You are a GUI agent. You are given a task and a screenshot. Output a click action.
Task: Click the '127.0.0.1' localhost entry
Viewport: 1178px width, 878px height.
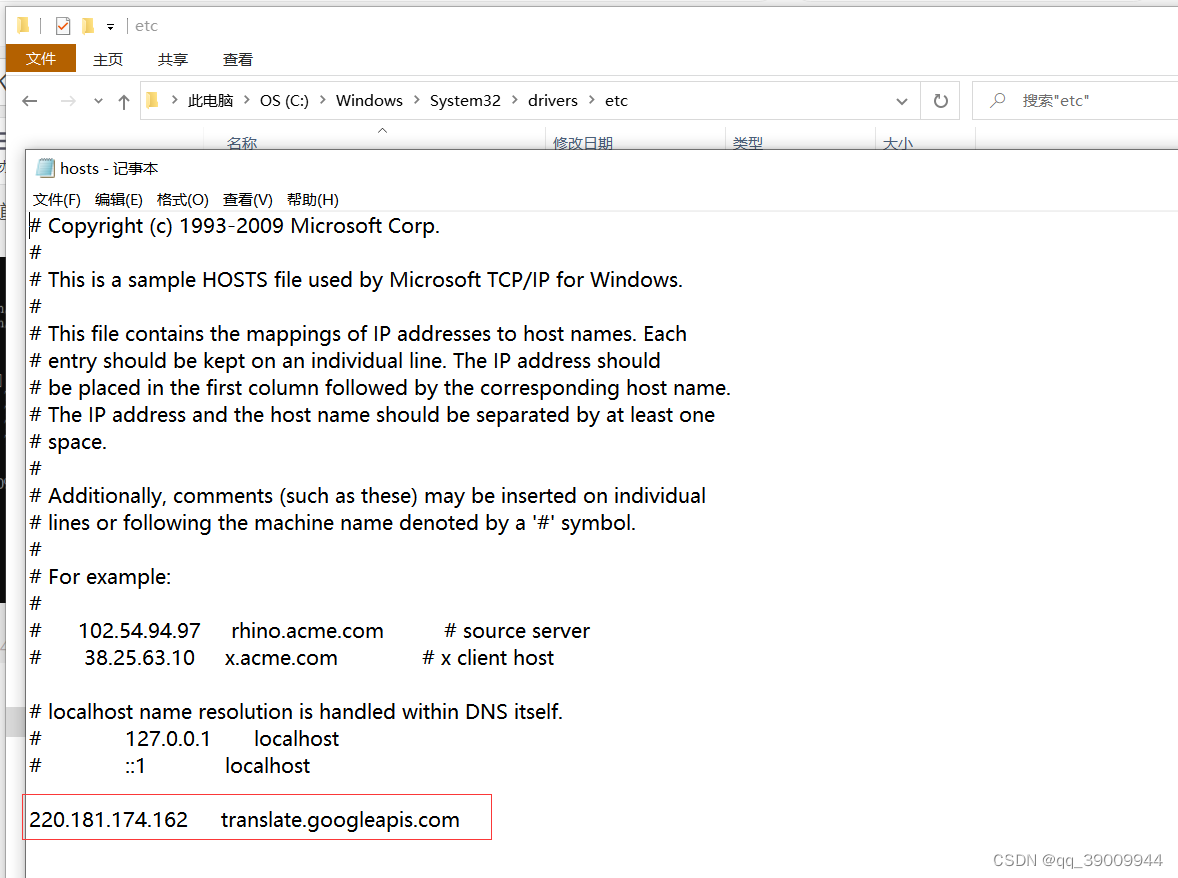pos(168,739)
